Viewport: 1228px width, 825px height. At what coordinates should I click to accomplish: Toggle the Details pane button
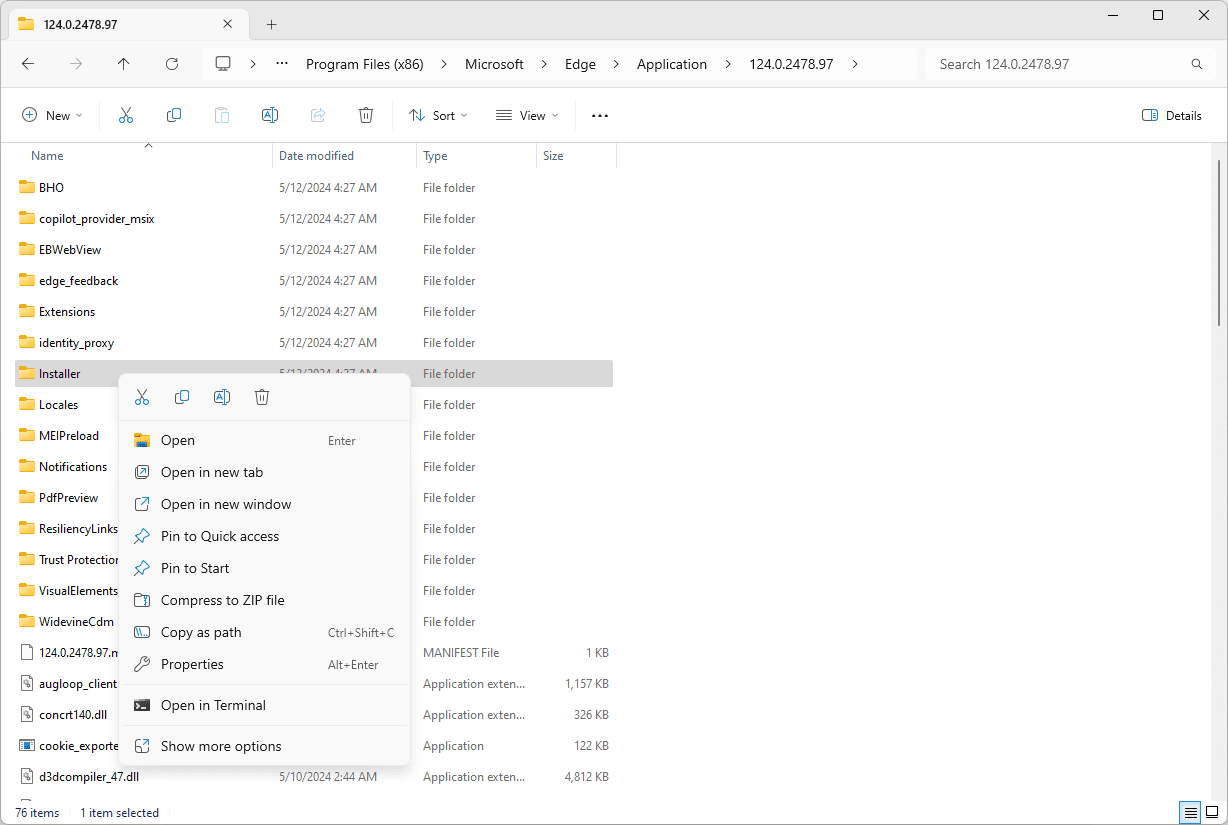pos(1172,116)
